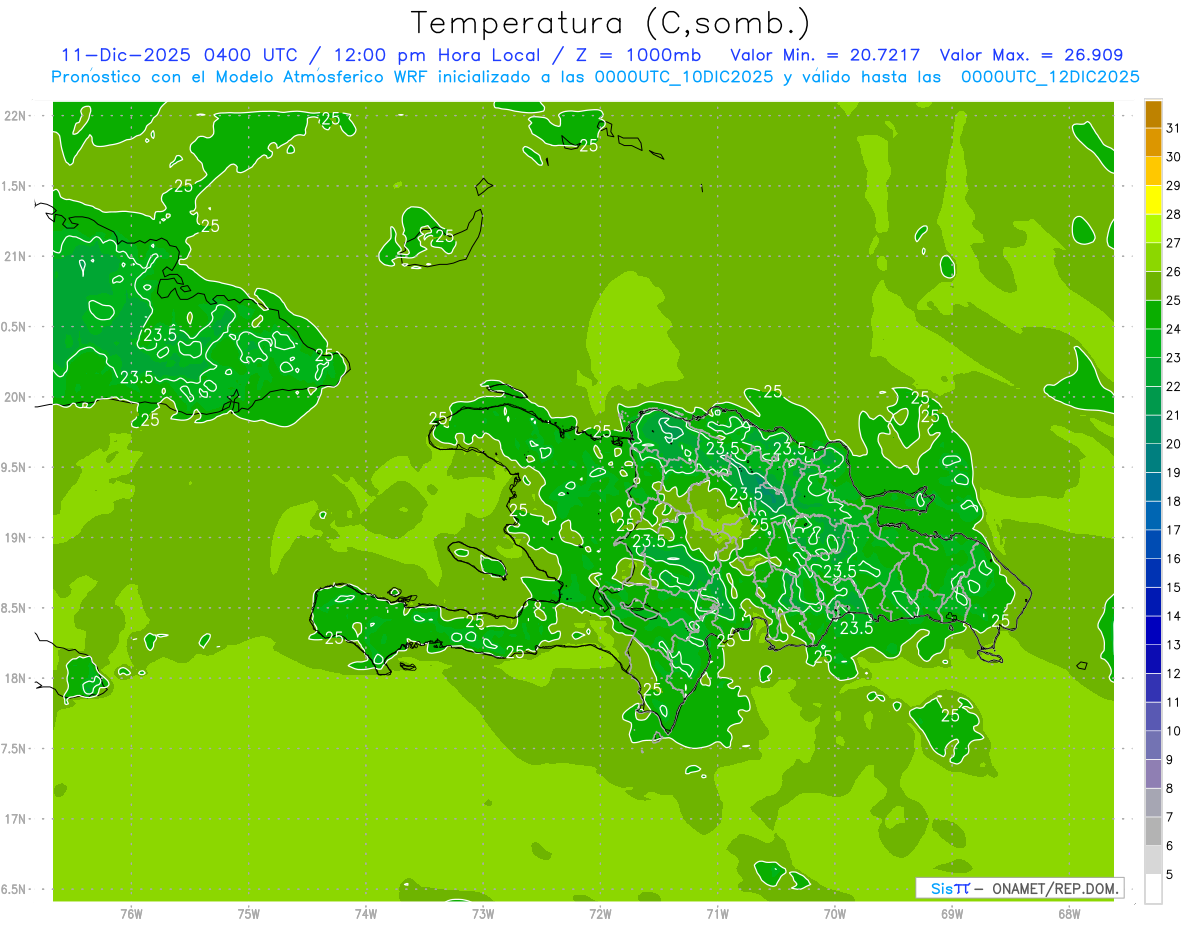This screenshot has width=1200, height=927.
Task: Click the '8.5N' latitude label
Action: tap(14, 608)
